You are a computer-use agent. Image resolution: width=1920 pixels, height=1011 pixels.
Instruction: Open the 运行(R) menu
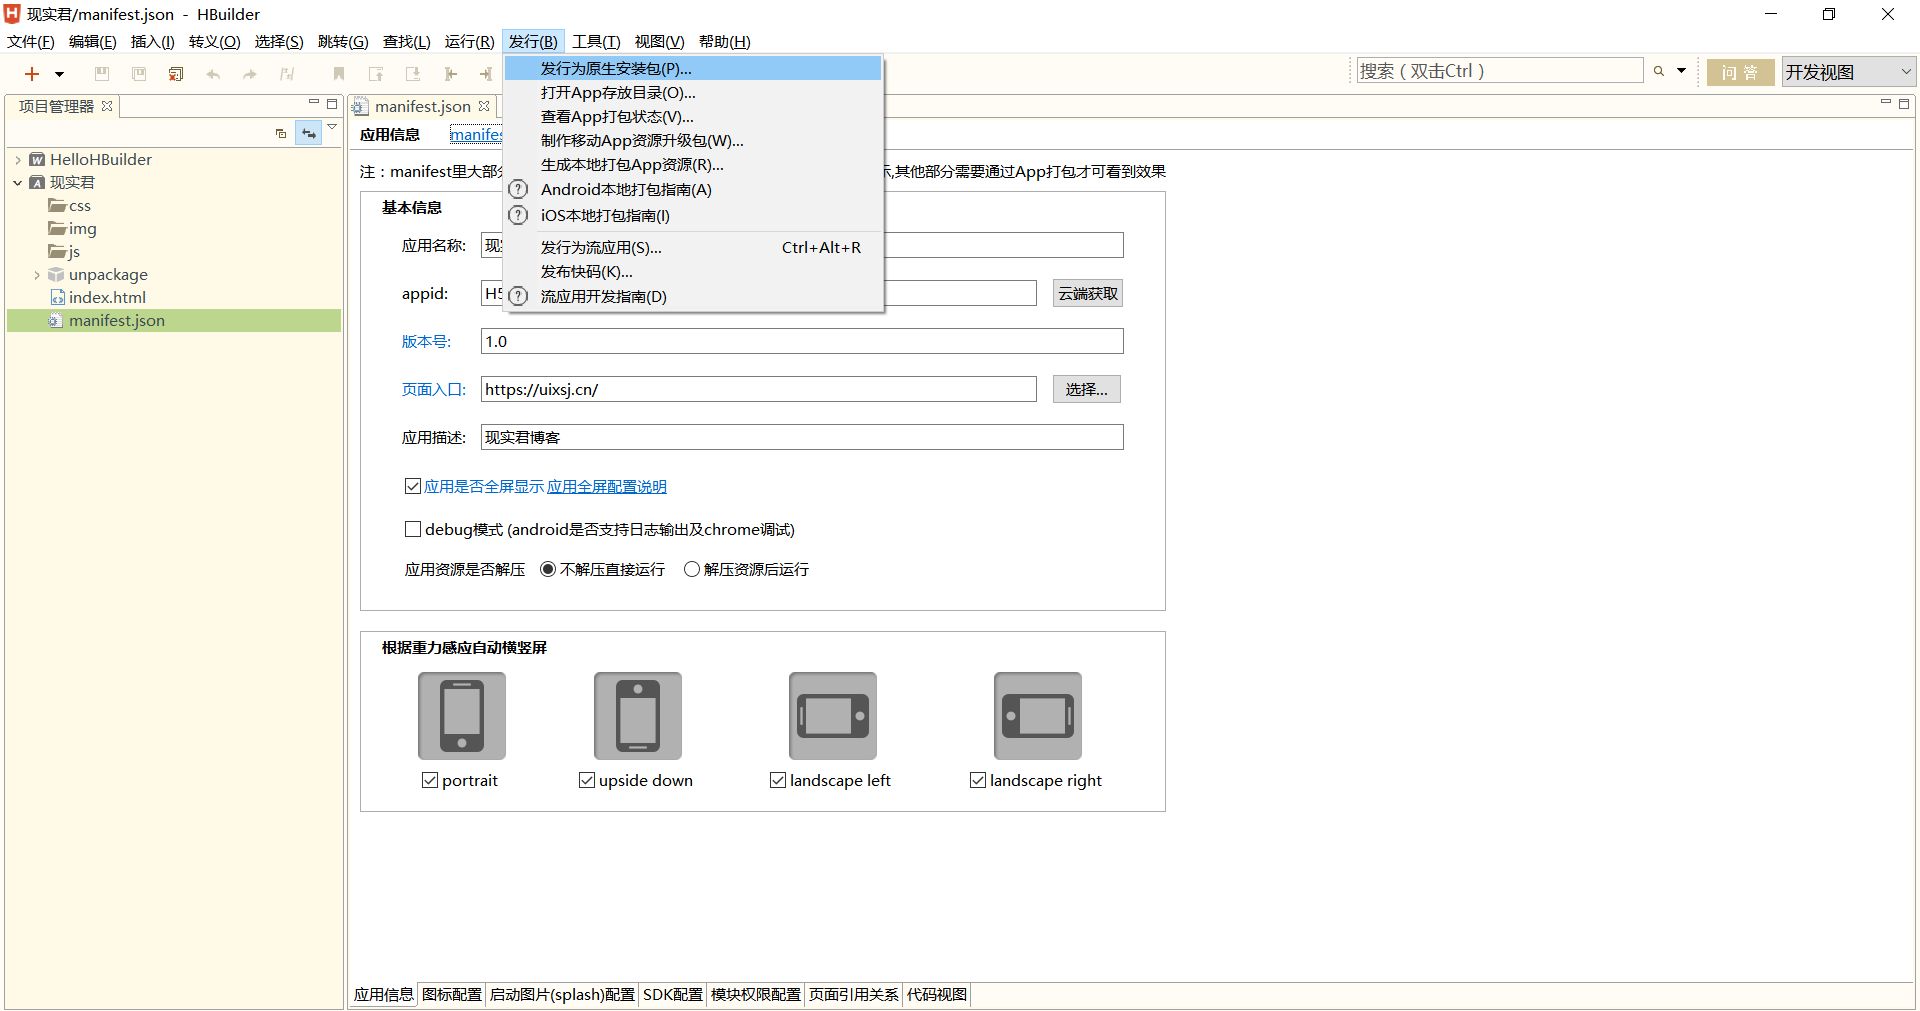[469, 42]
